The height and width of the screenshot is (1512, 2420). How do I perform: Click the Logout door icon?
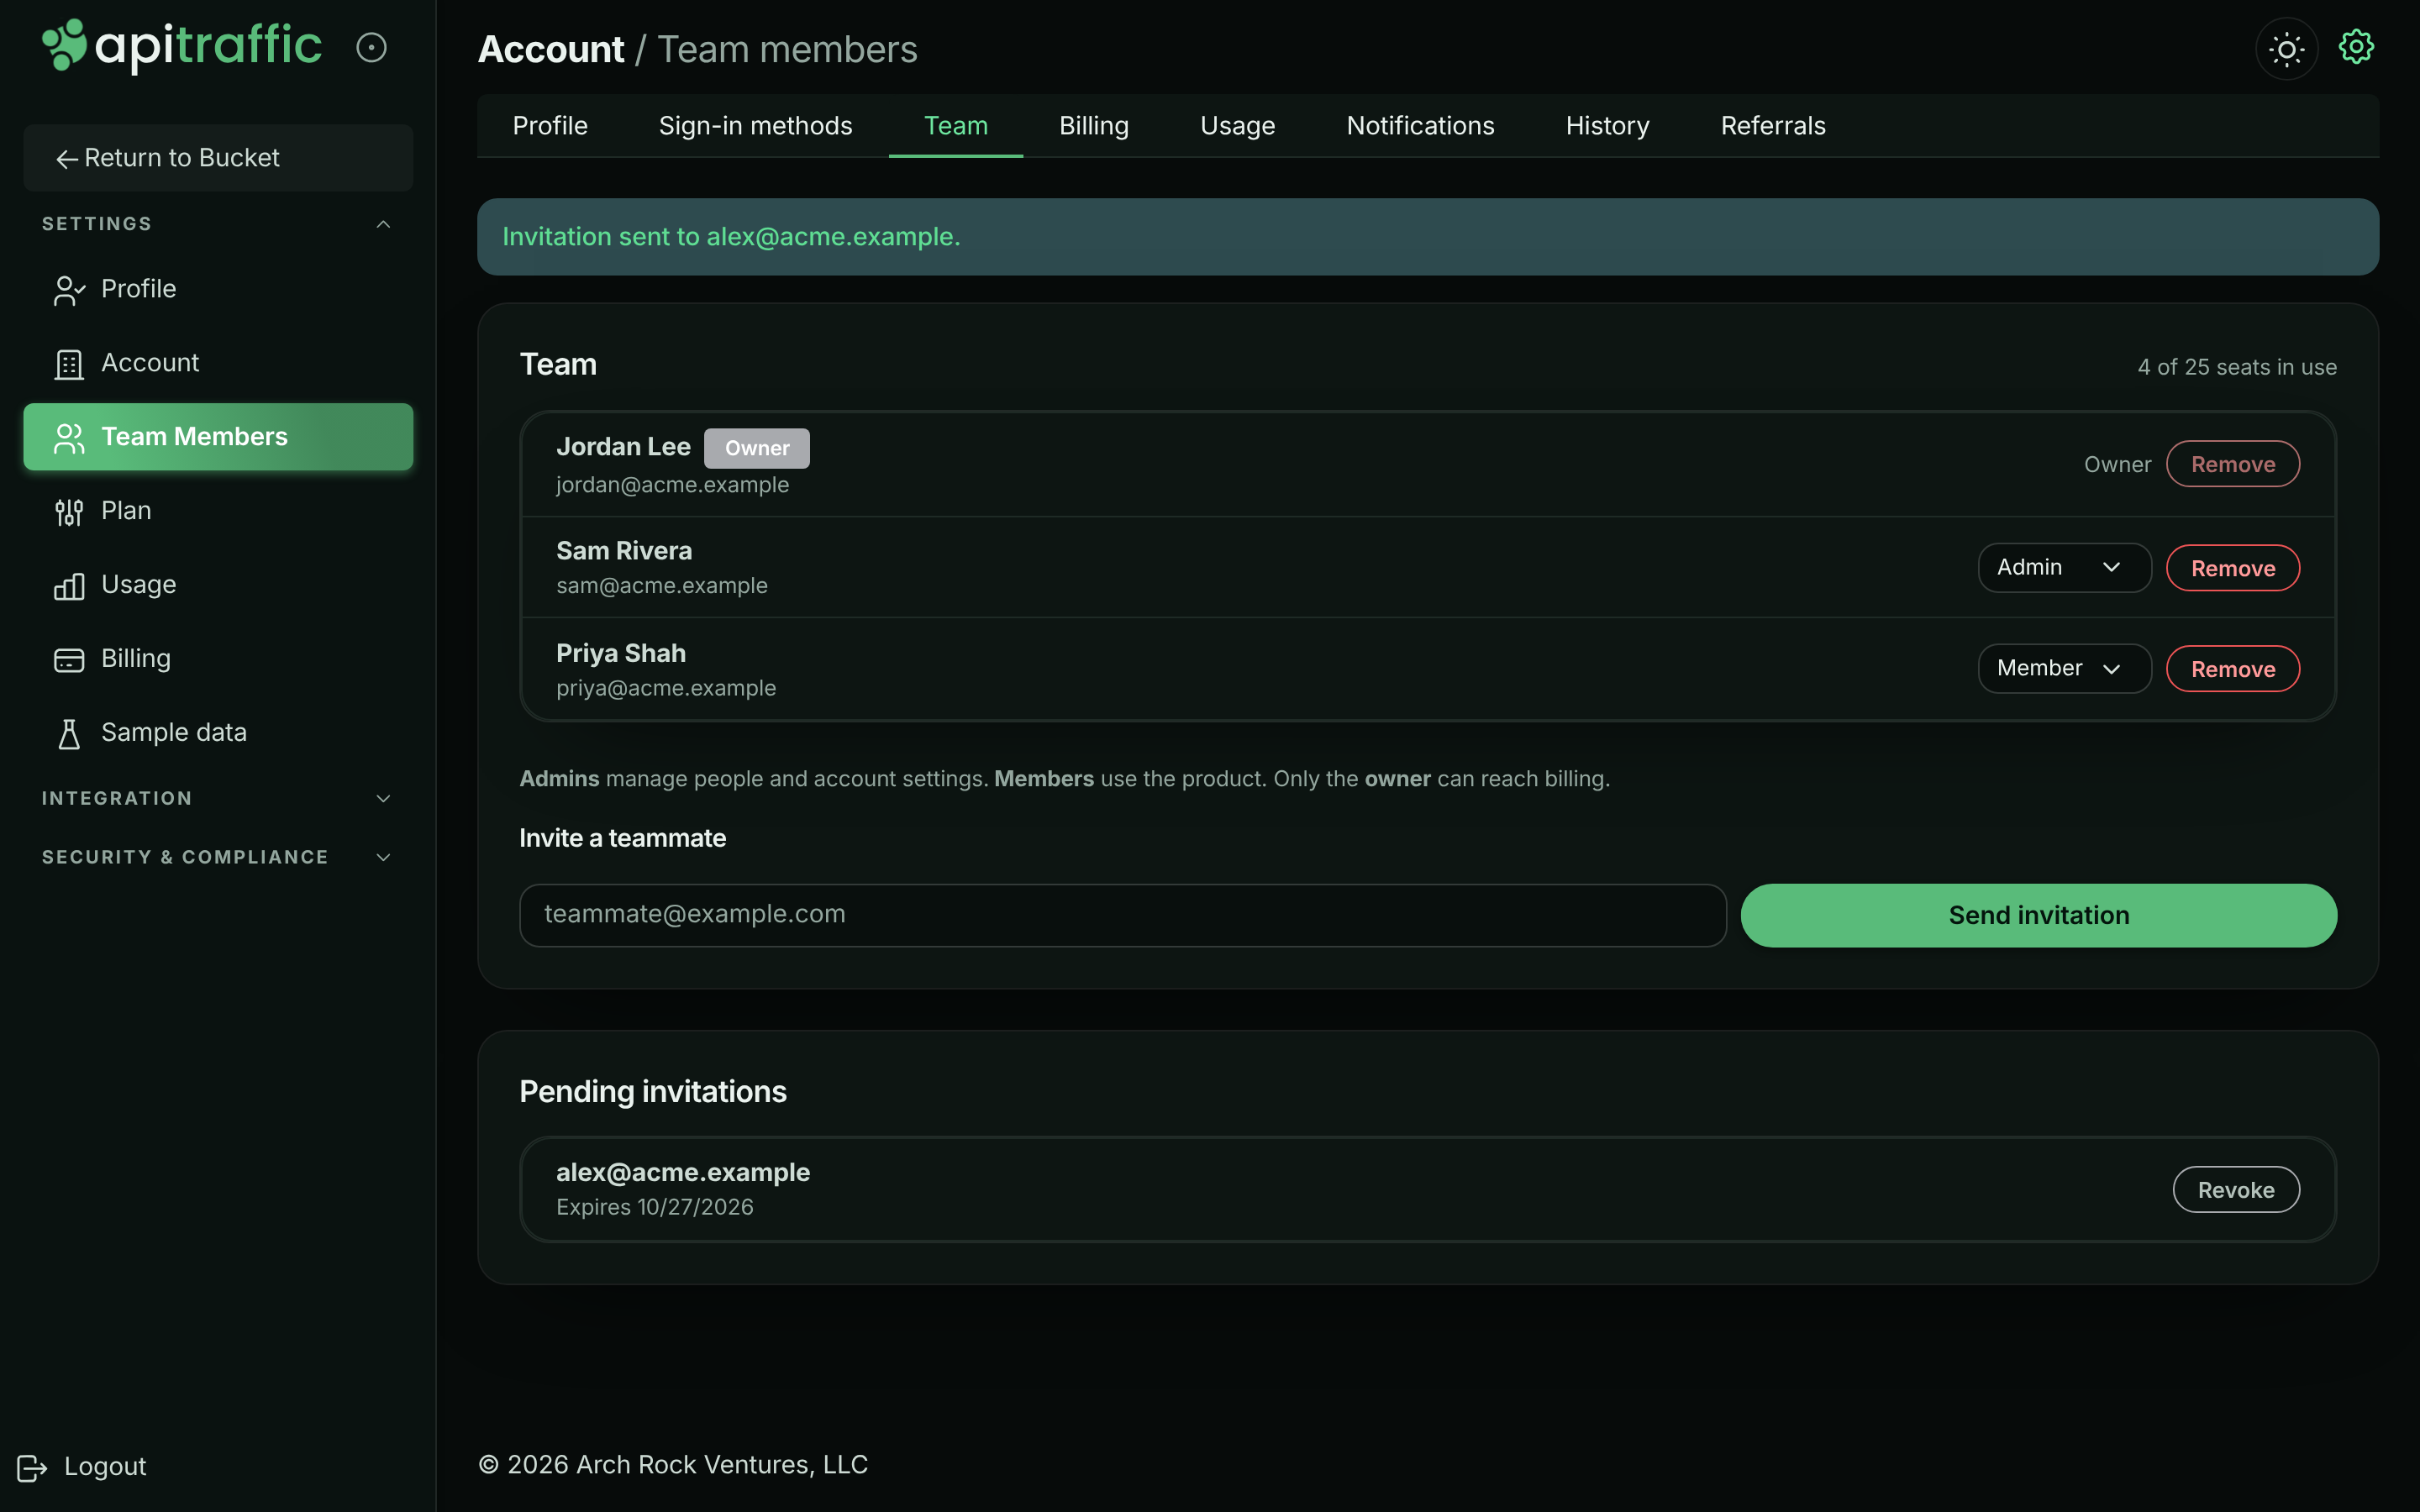click(x=32, y=1467)
